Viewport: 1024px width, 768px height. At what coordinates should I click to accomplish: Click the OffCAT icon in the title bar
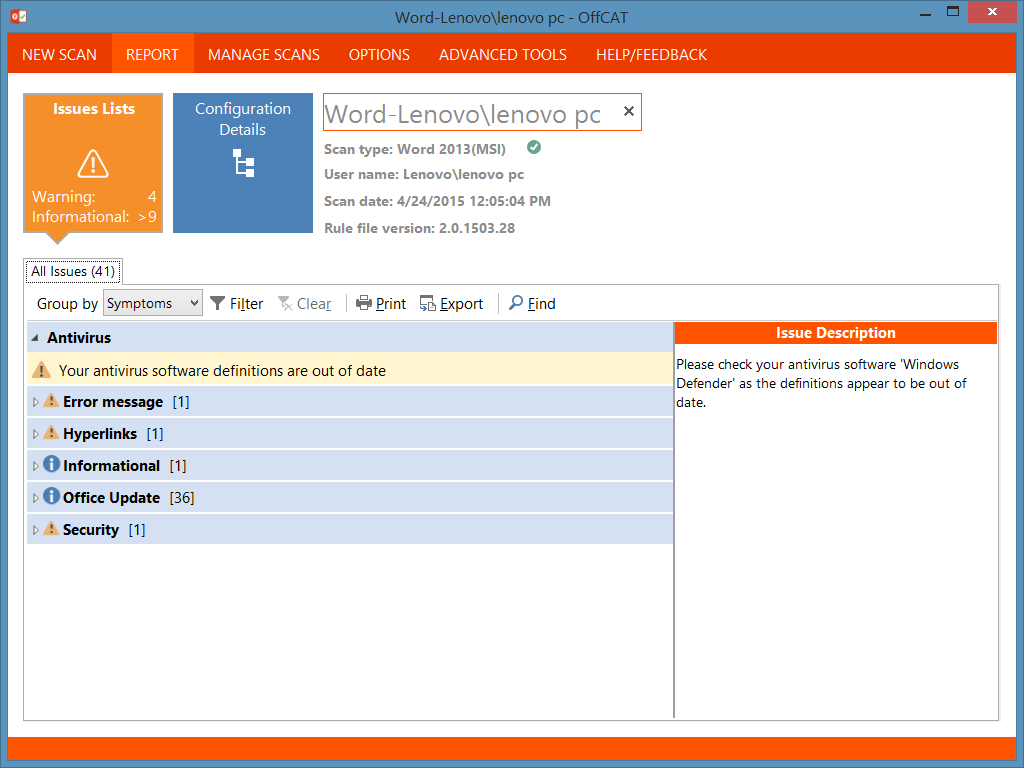coord(17,16)
